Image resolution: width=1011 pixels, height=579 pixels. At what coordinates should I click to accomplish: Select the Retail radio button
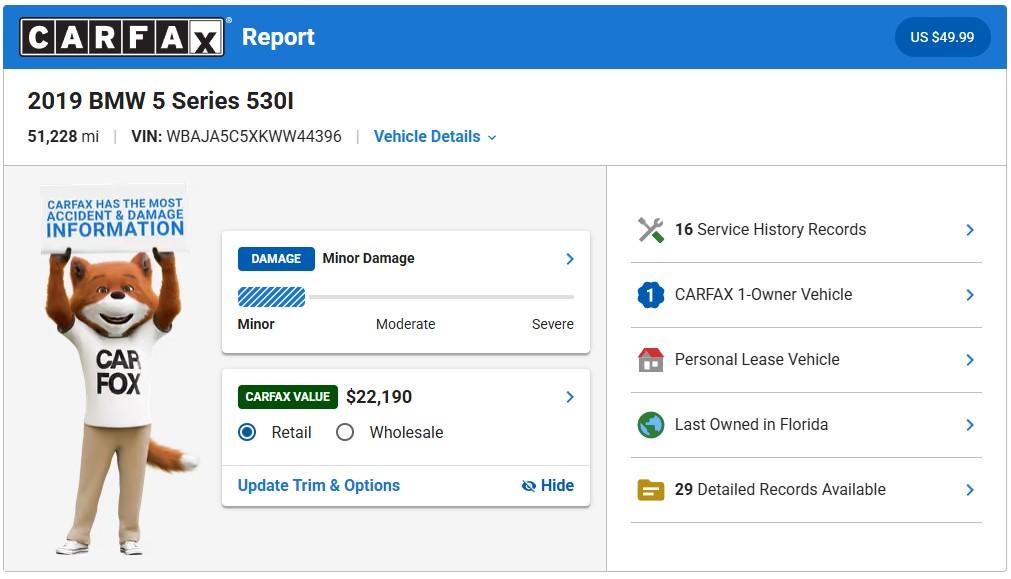coord(247,432)
